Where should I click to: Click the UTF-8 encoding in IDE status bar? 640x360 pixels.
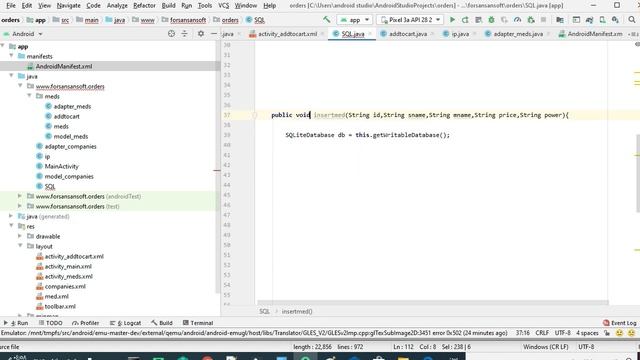coord(562,333)
